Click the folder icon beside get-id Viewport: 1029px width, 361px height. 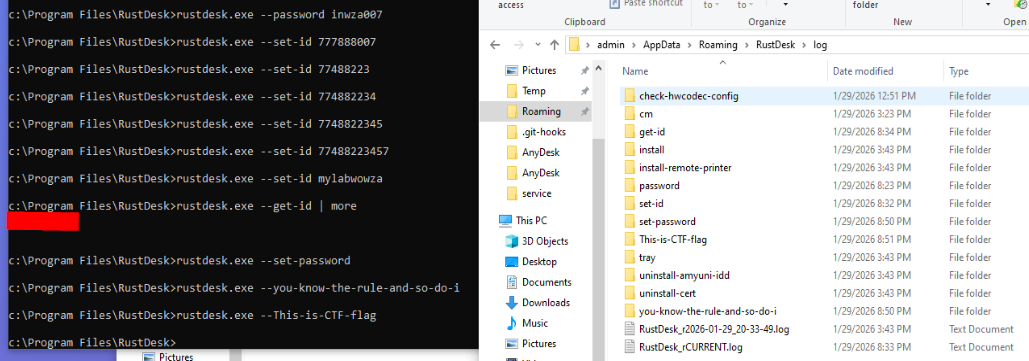pyautogui.click(x=630, y=132)
